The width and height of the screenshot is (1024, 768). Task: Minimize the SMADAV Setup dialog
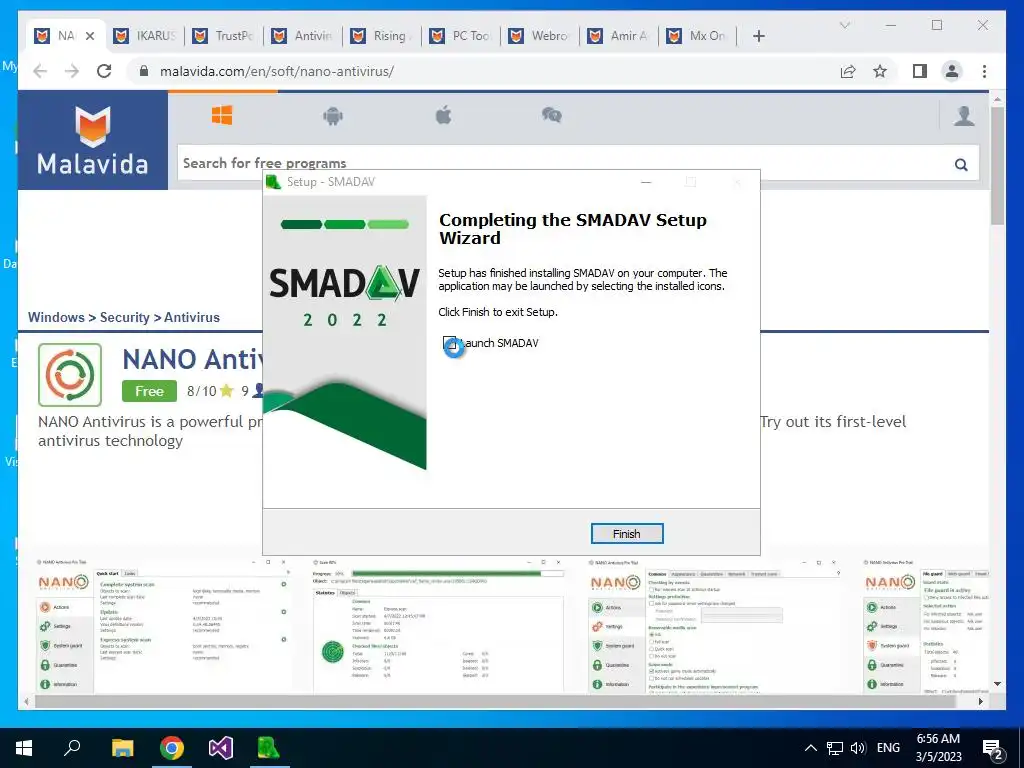point(646,182)
